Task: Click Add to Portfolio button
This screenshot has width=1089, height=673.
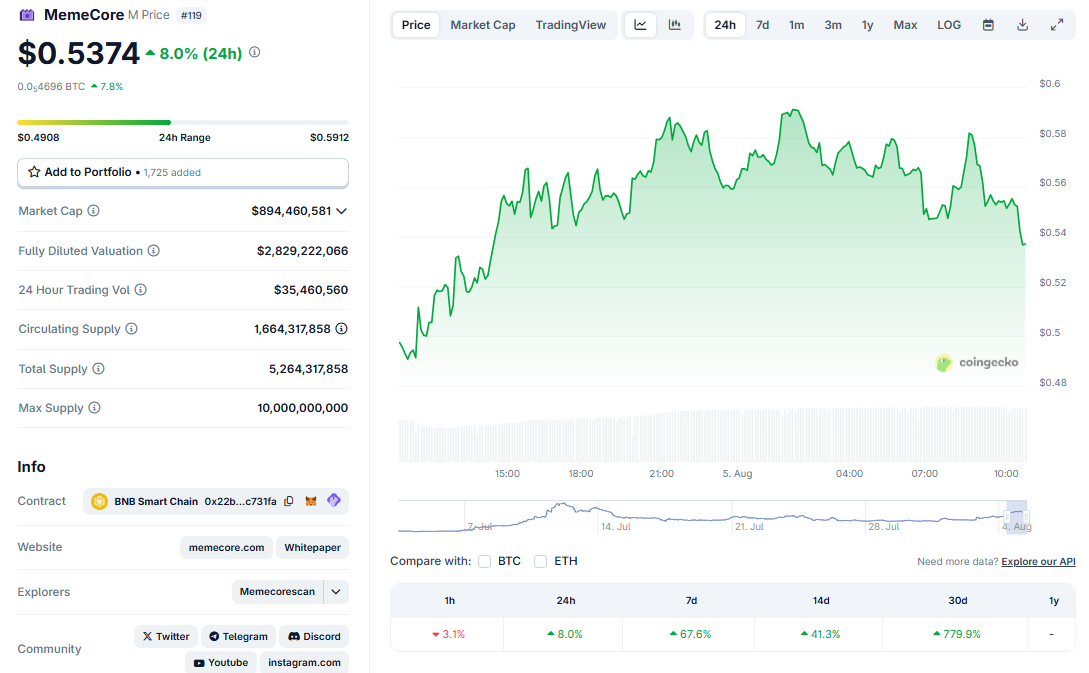Action: 183,172
